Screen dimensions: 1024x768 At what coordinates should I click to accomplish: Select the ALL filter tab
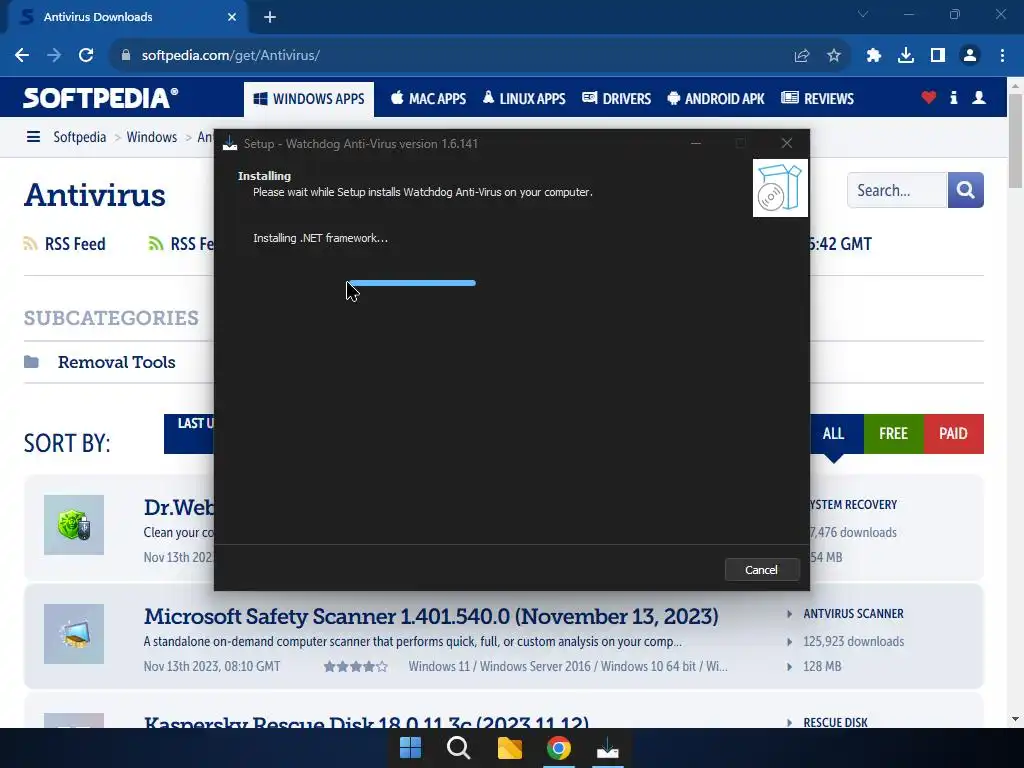[x=833, y=434]
